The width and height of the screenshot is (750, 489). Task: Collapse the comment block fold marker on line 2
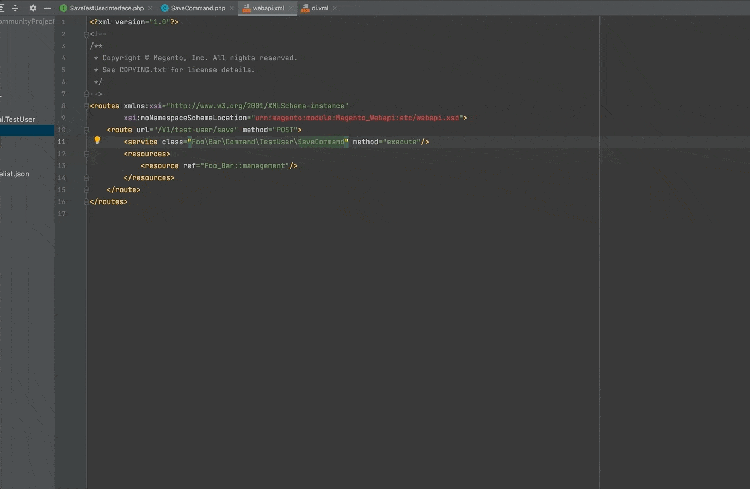point(87,33)
